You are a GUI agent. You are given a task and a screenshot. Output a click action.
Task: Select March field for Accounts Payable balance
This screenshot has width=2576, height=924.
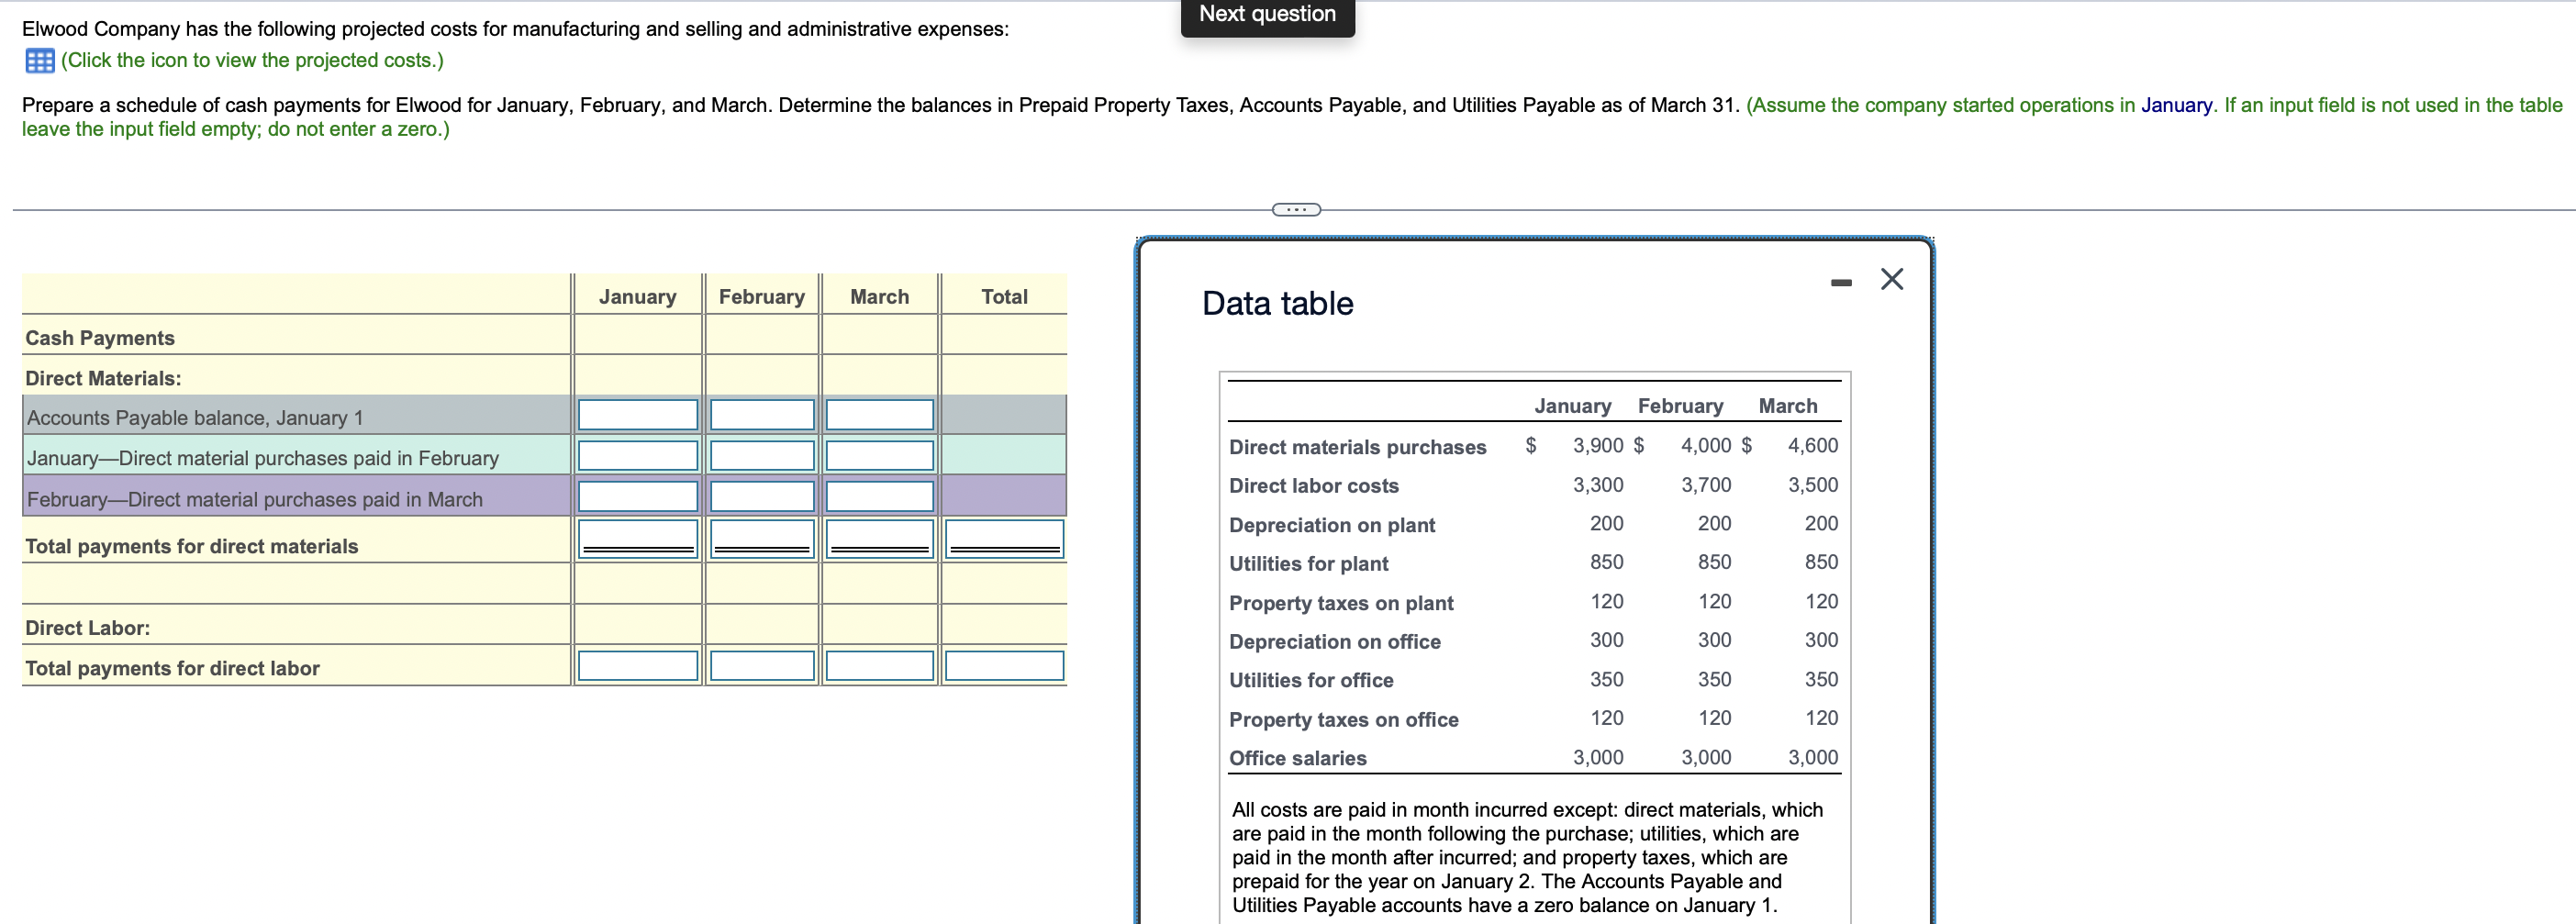pyautogui.click(x=880, y=415)
